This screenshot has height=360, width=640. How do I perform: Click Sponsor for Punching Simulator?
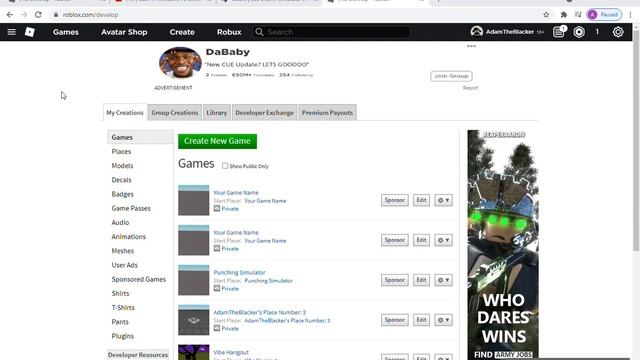395,280
